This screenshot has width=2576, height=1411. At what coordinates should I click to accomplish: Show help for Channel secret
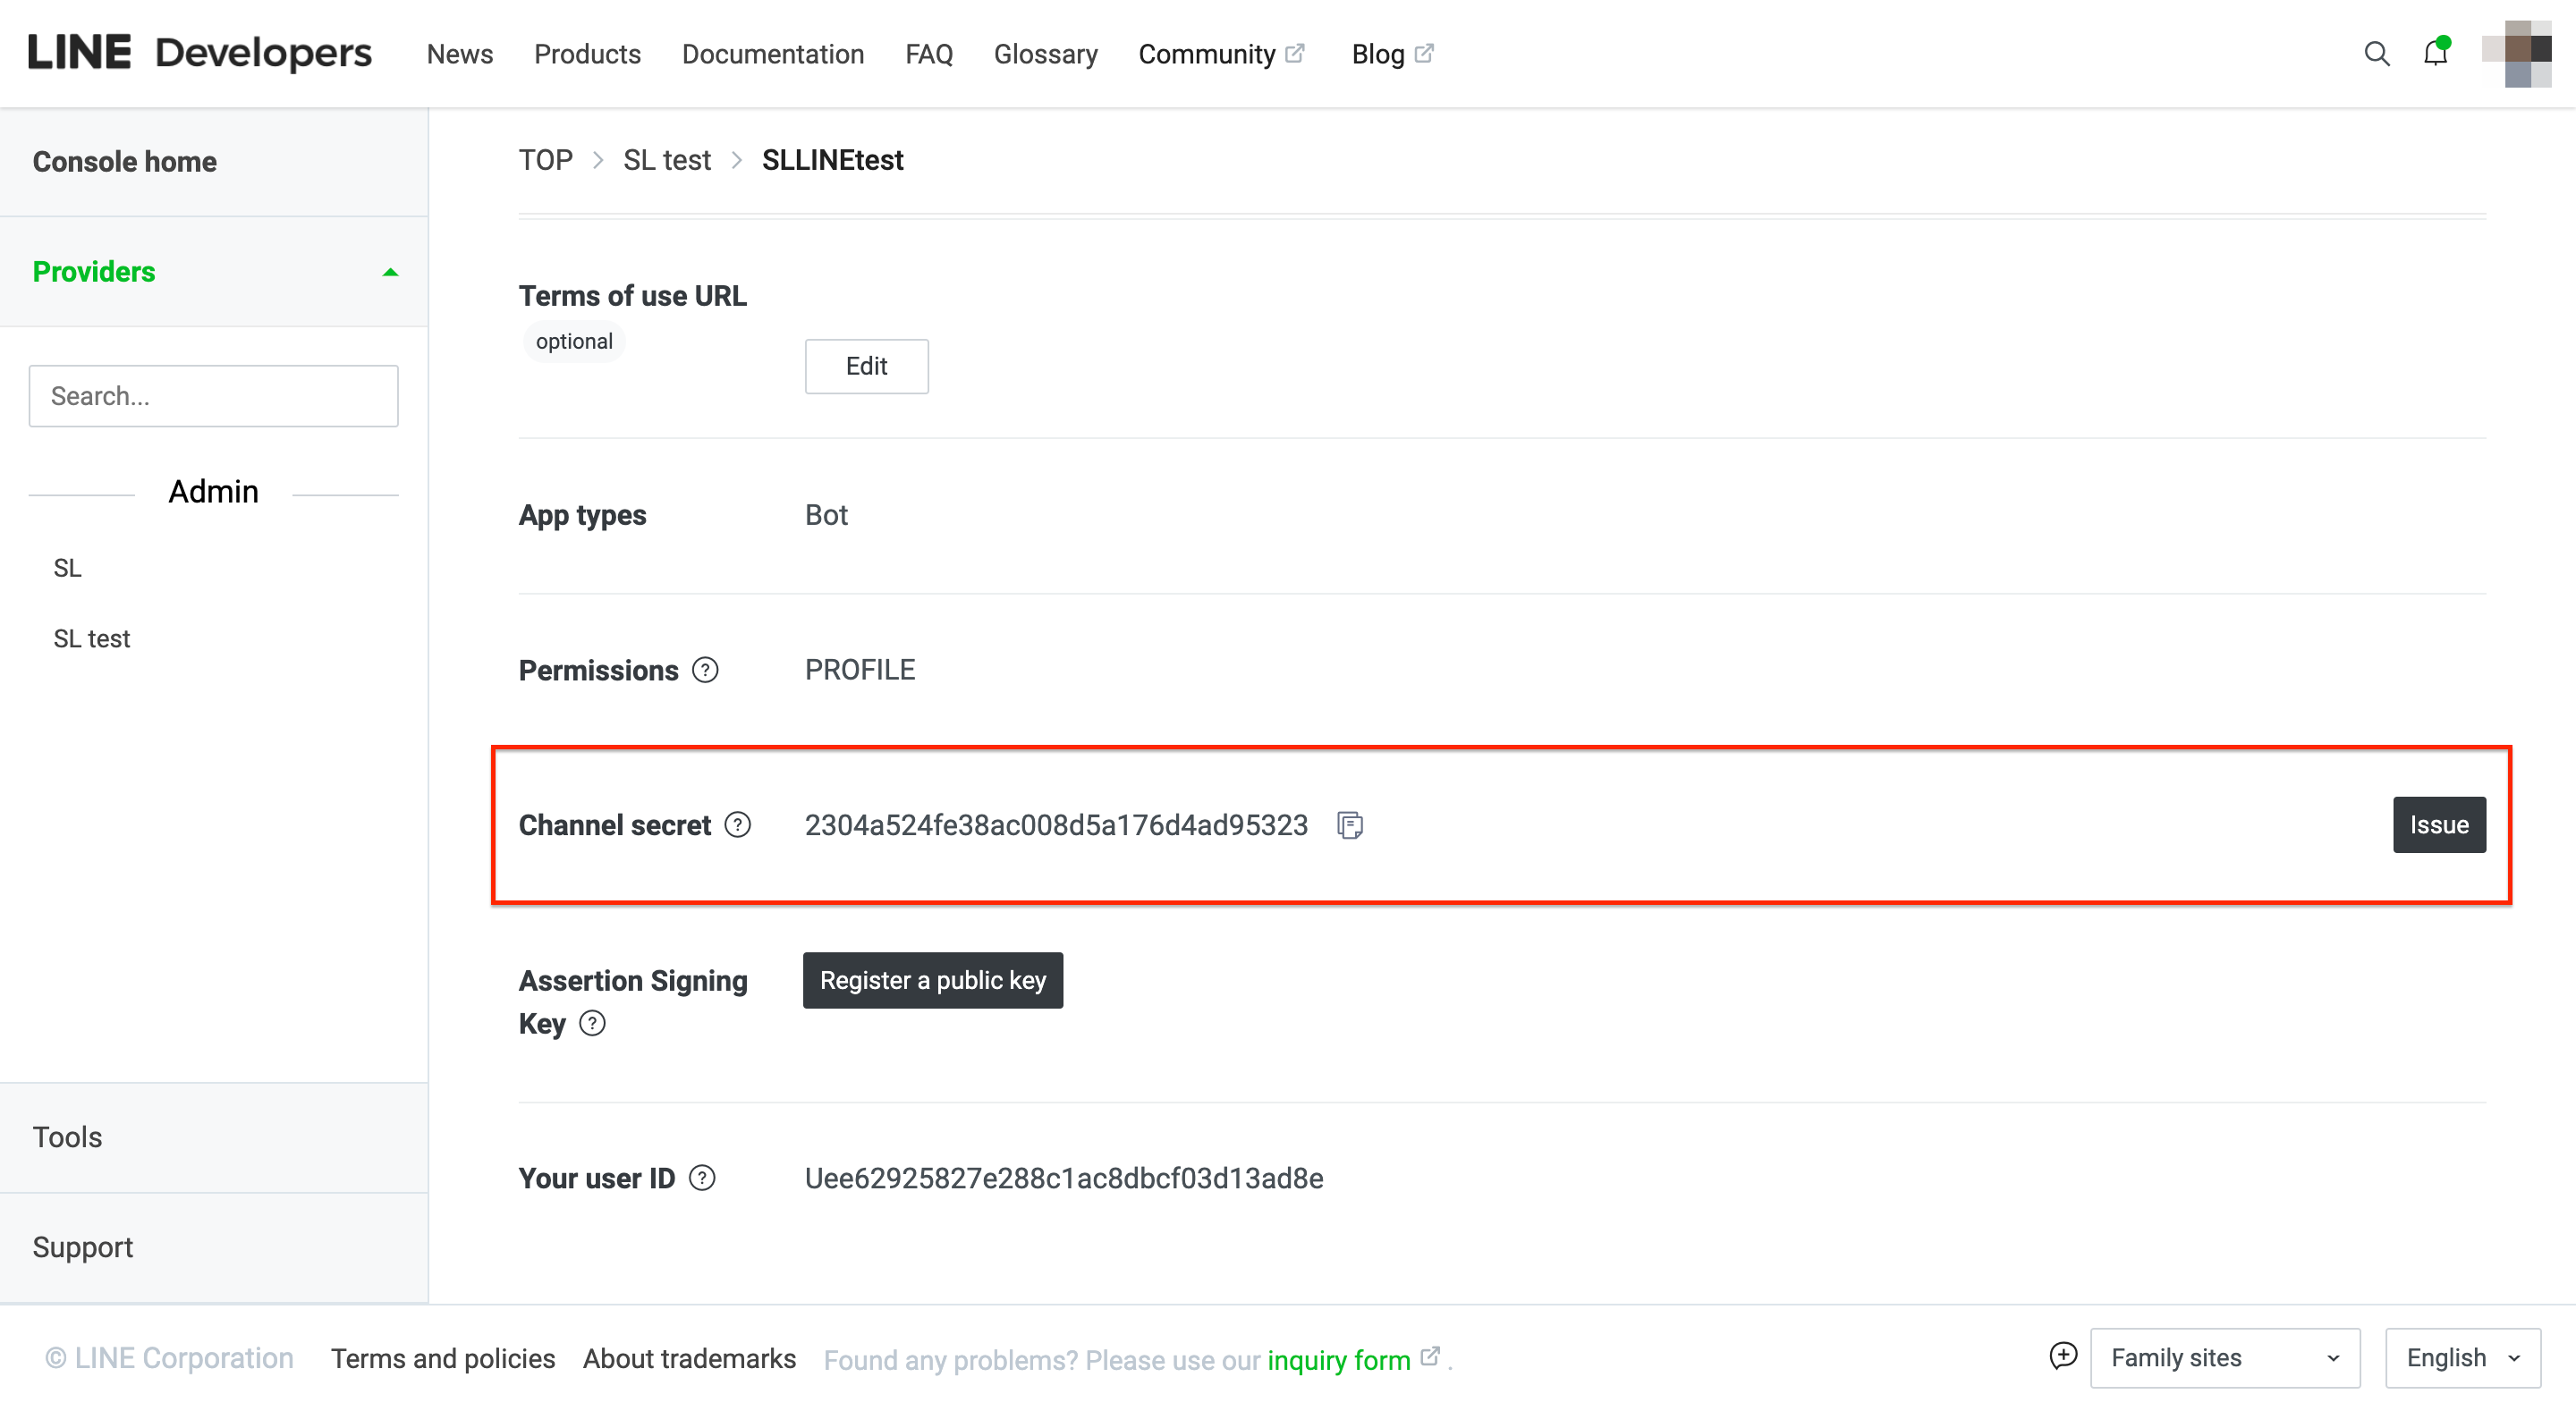(x=738, y=825)
